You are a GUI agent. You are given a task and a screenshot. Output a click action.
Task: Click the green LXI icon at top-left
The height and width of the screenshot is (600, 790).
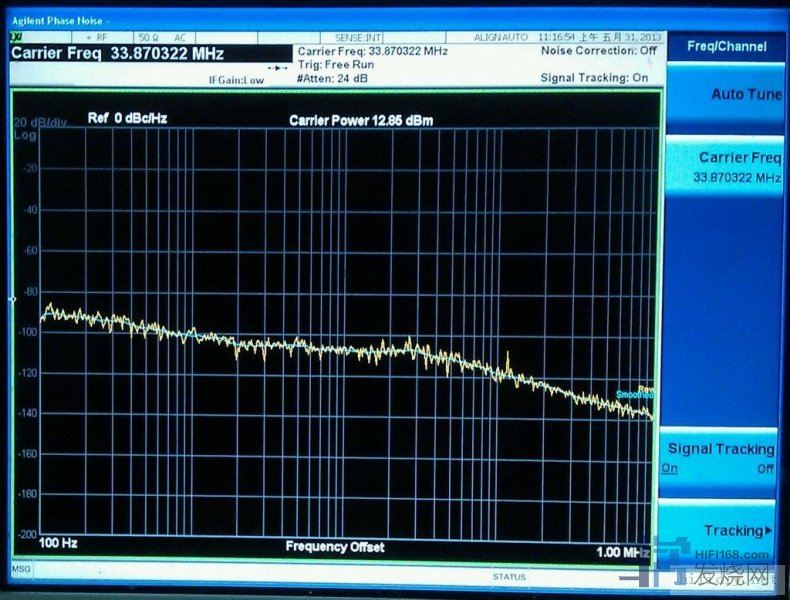pos(16,37)
